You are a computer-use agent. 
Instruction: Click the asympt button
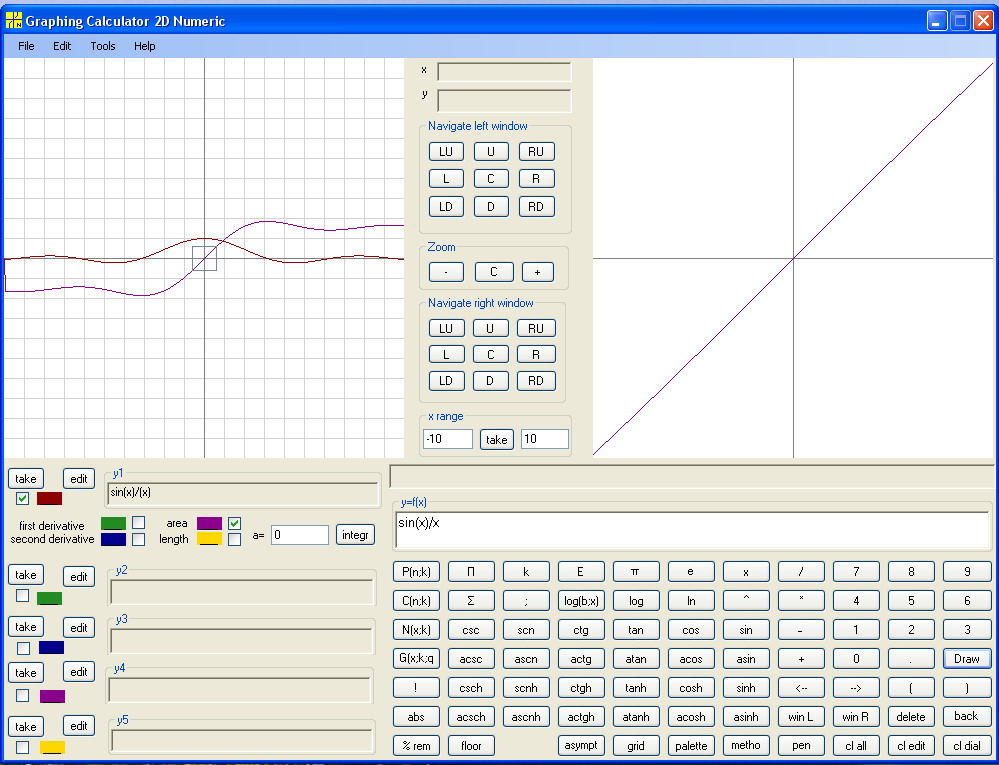[581, 745]
